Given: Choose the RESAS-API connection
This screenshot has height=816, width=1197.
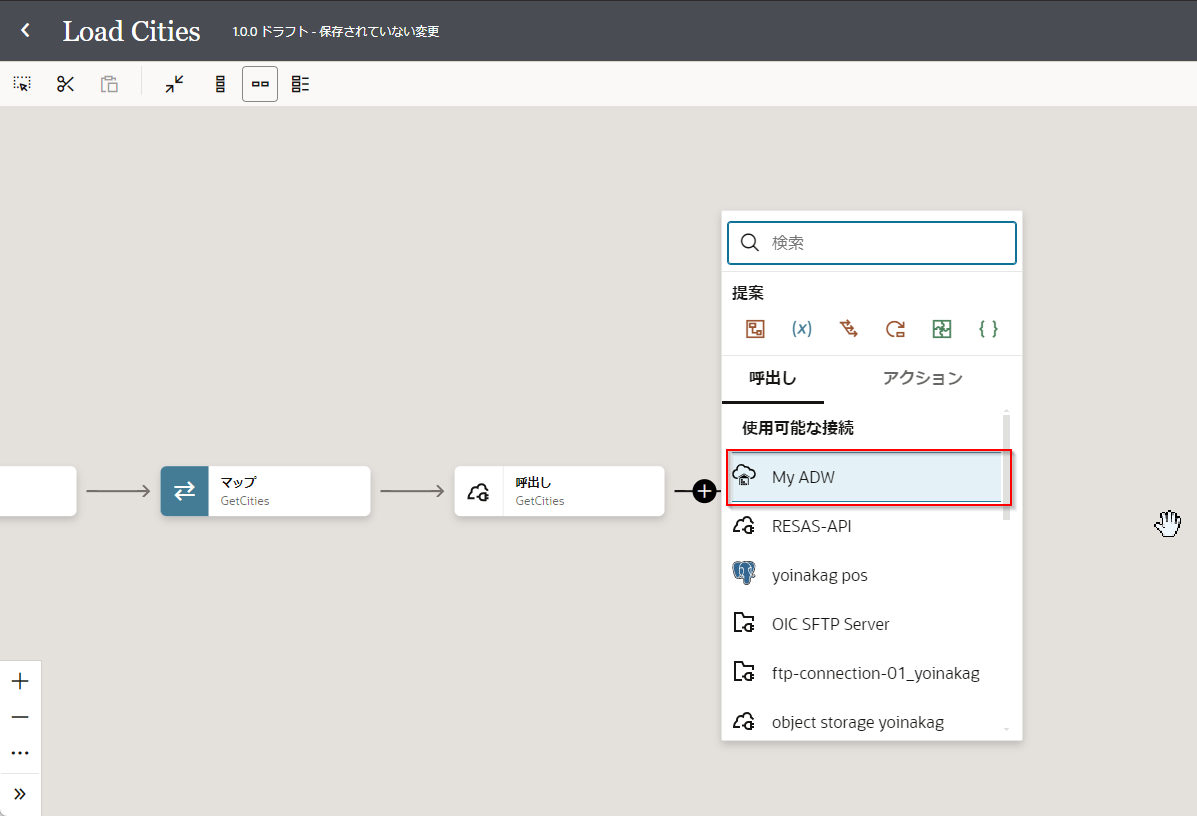Looking at the screenshot, I should click(811, 525).
